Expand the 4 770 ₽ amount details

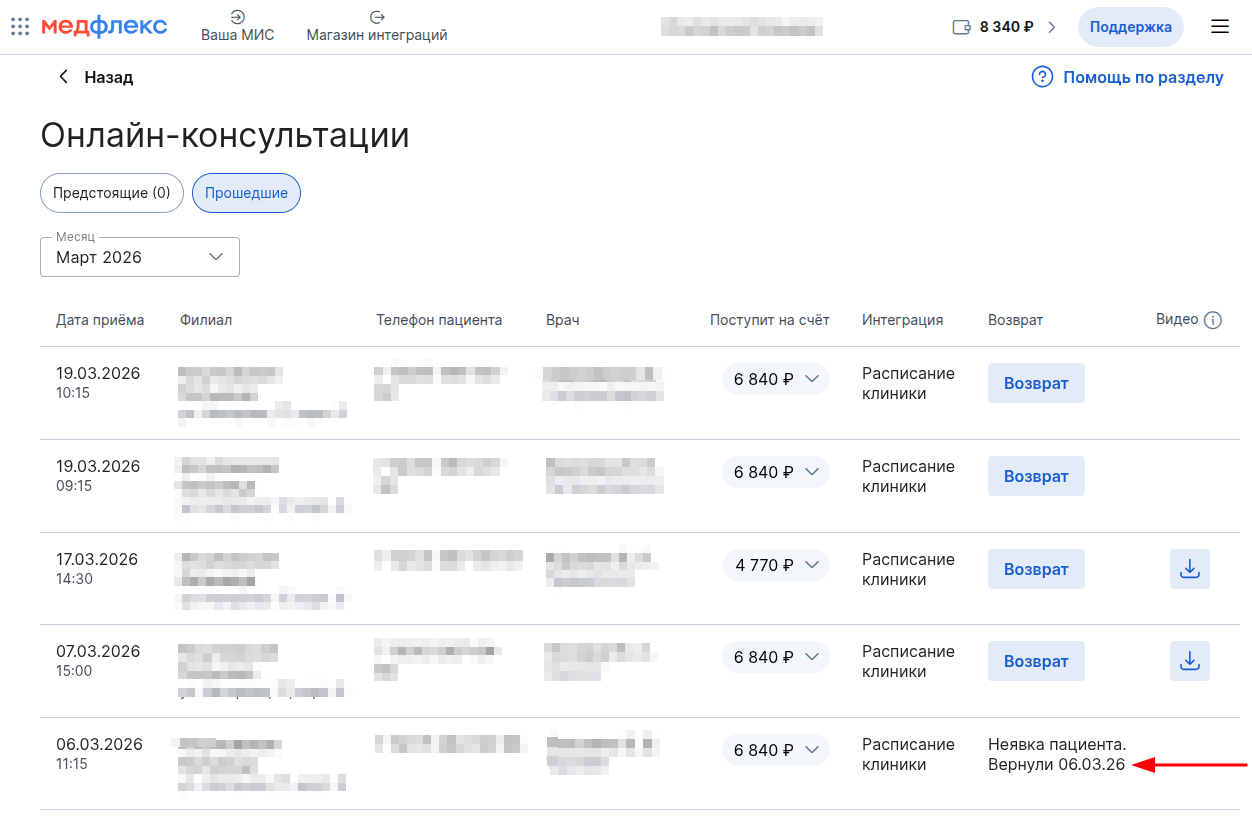[x=776, y=565]
